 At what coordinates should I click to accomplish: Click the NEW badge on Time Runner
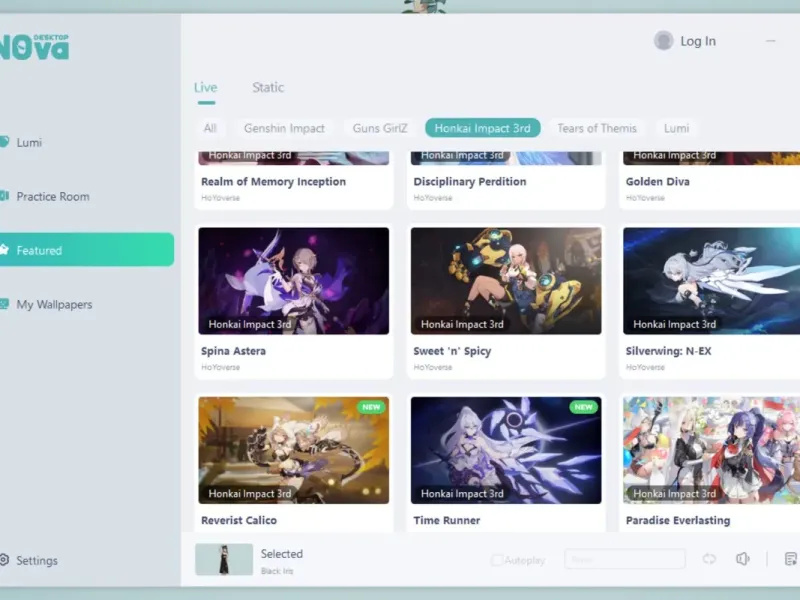583,407
